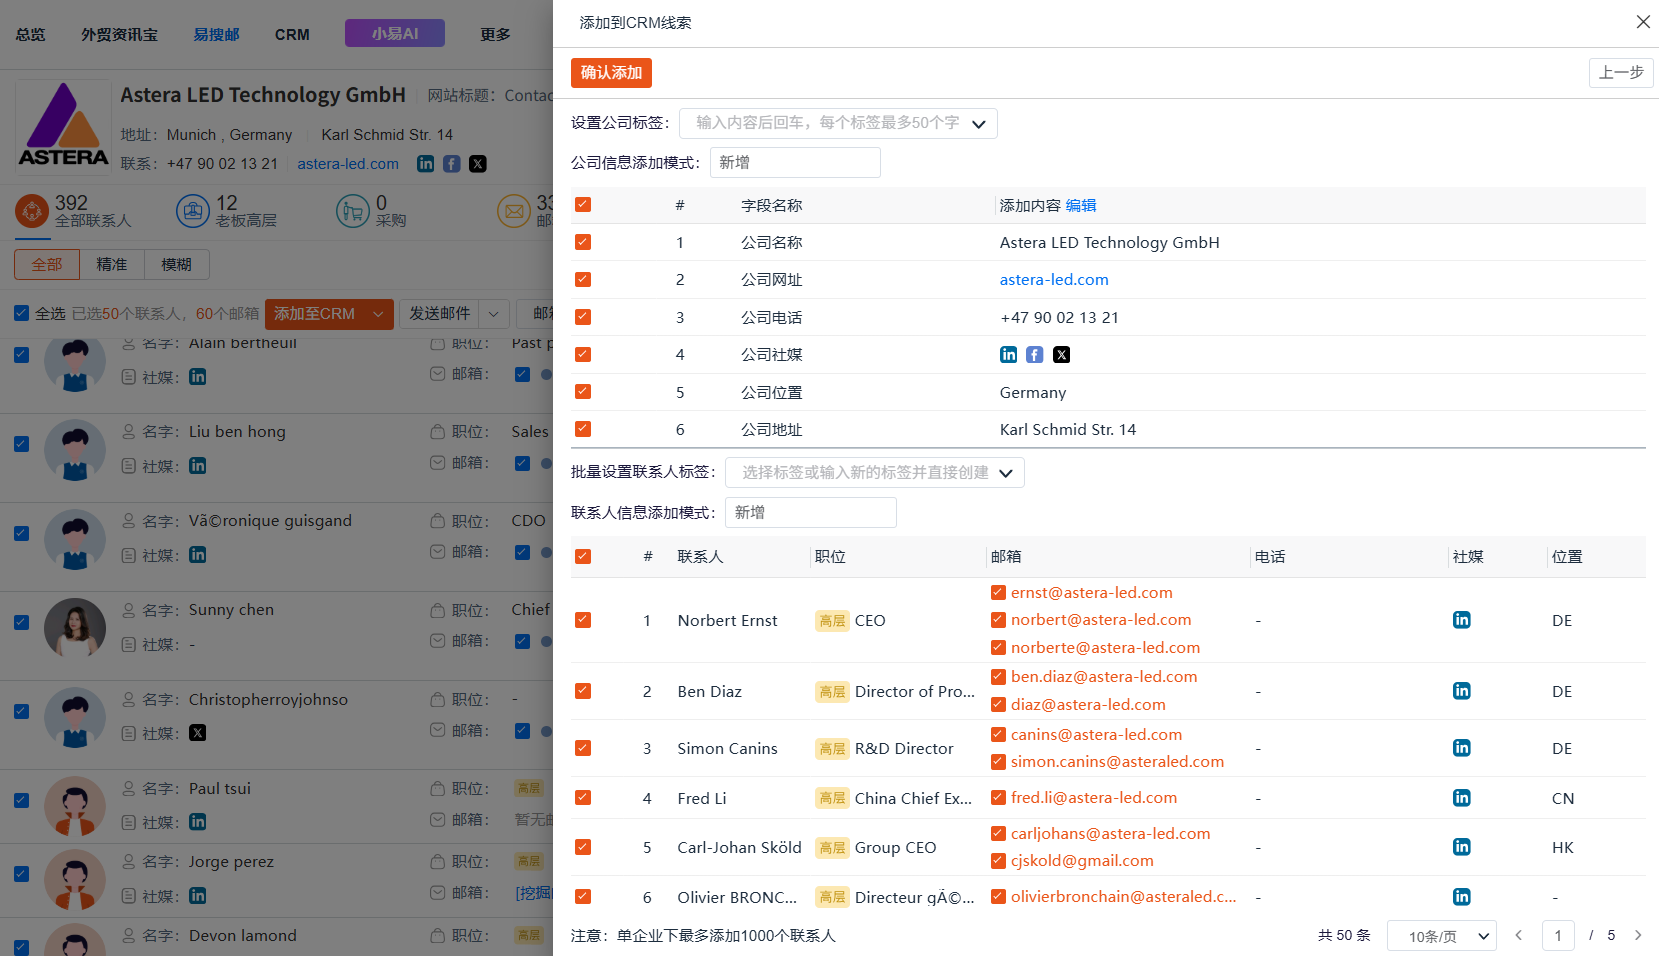This screenshot has width=1659, height=956.
Task: Uncheck the 公司名称 field row
Action: coord(582,241)
